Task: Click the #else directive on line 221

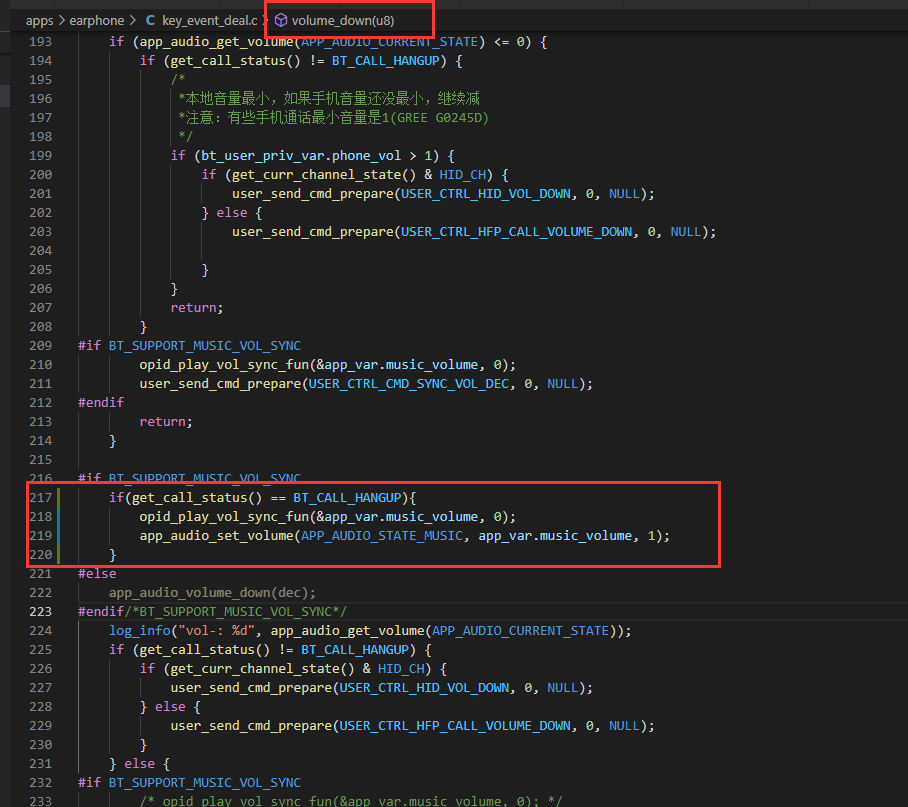Action: [97, 574]
